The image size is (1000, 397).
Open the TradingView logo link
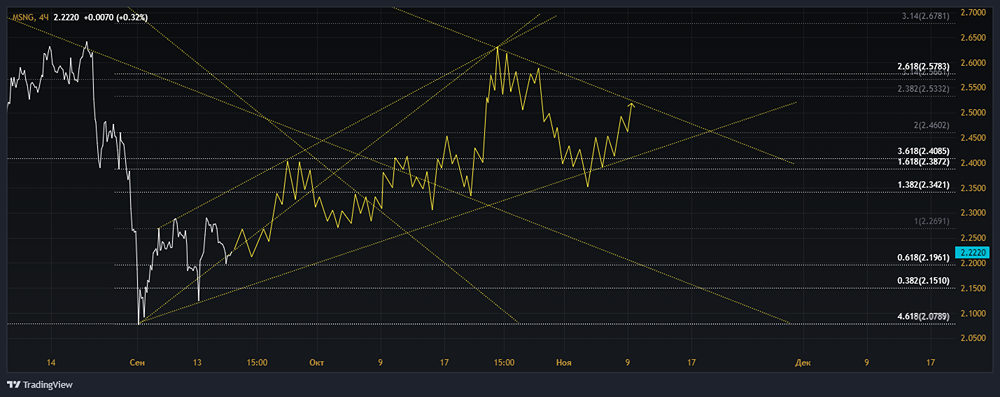coord(40,385)
